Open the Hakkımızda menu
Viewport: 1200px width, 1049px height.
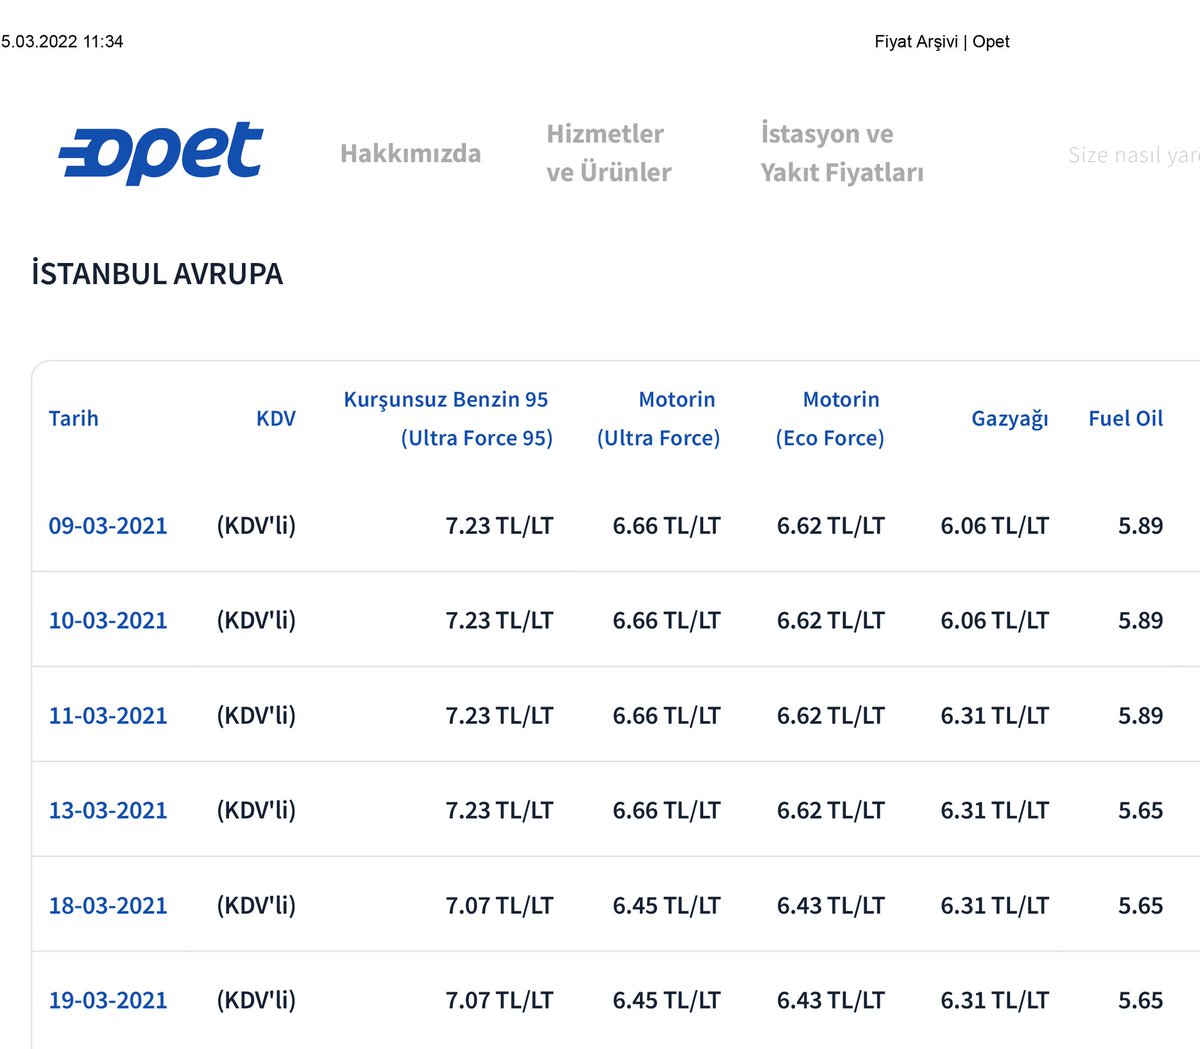tap(410, 154)
